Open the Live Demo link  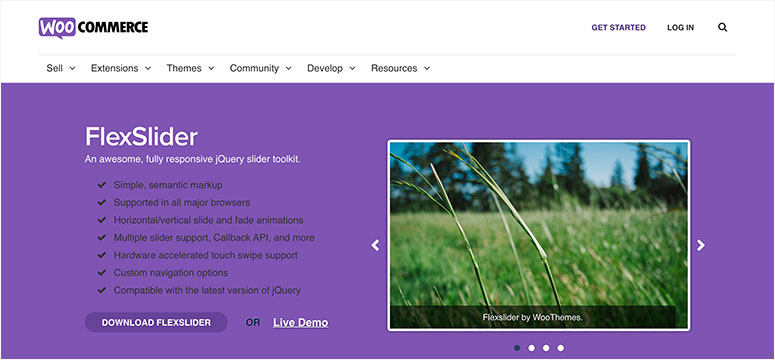point(301,323)
